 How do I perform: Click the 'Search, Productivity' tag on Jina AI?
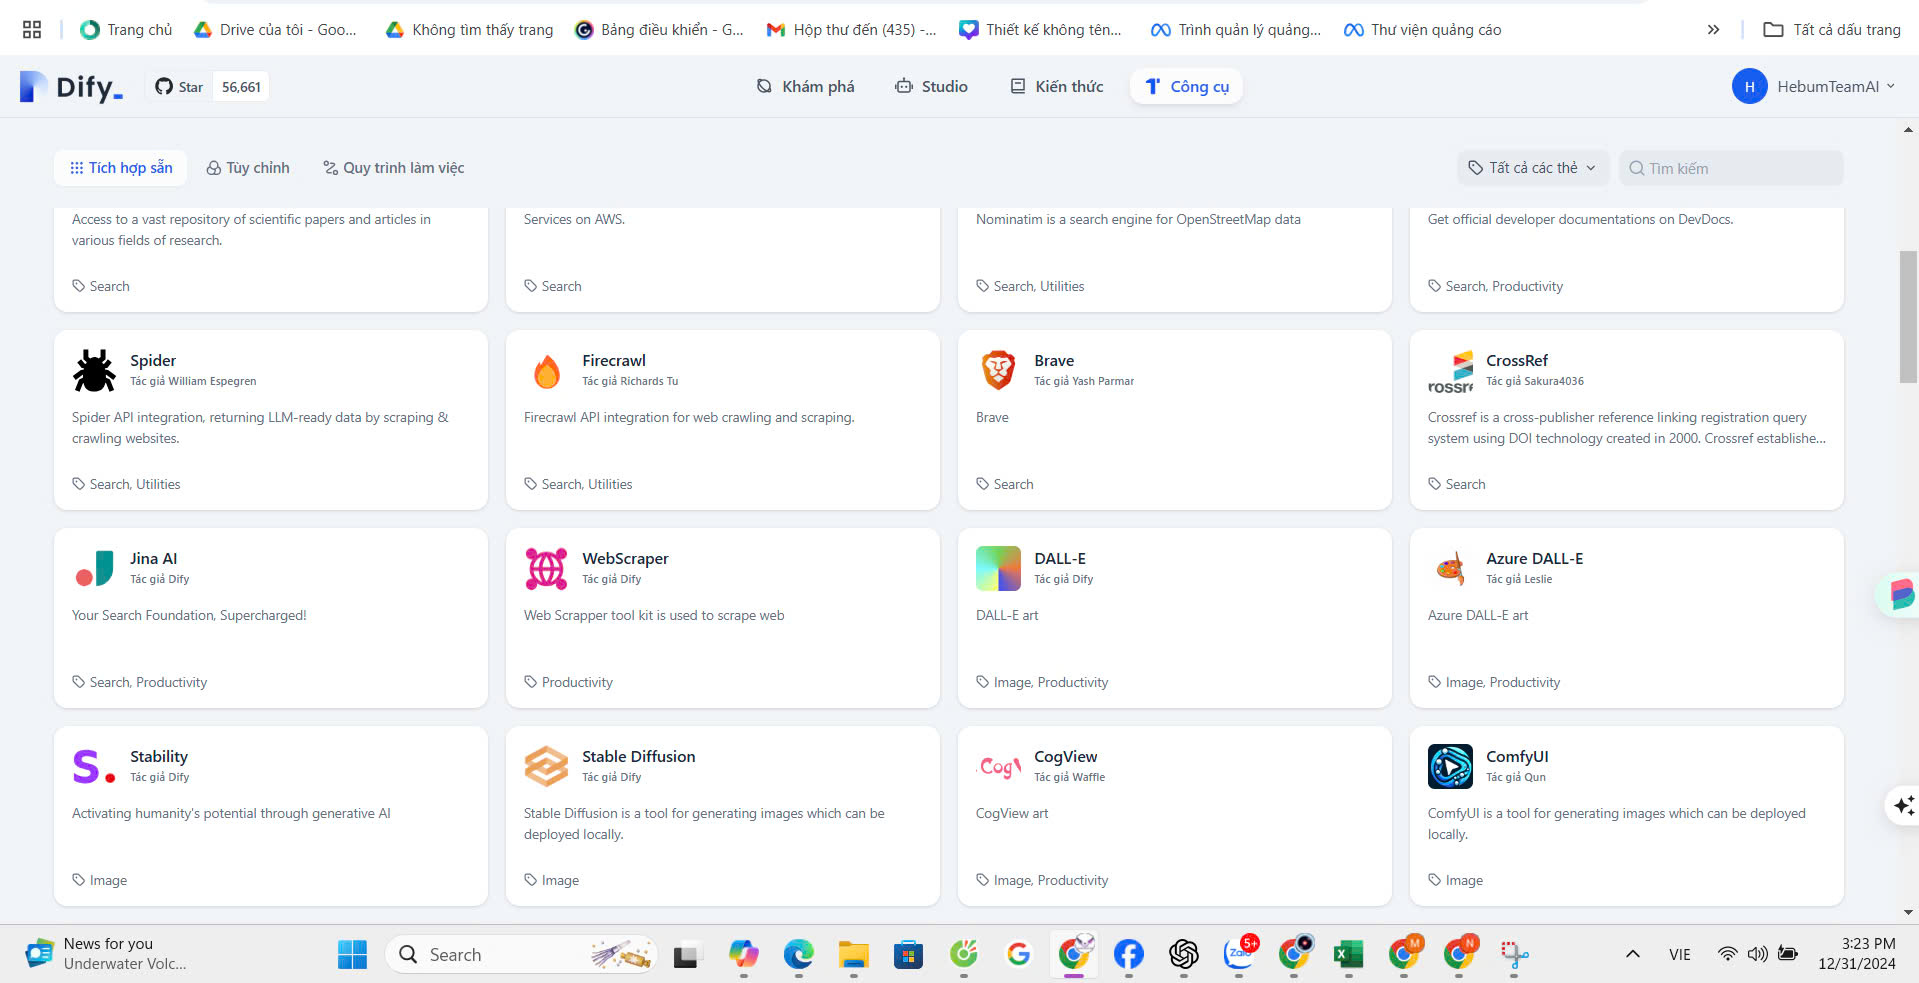point(148,682)
